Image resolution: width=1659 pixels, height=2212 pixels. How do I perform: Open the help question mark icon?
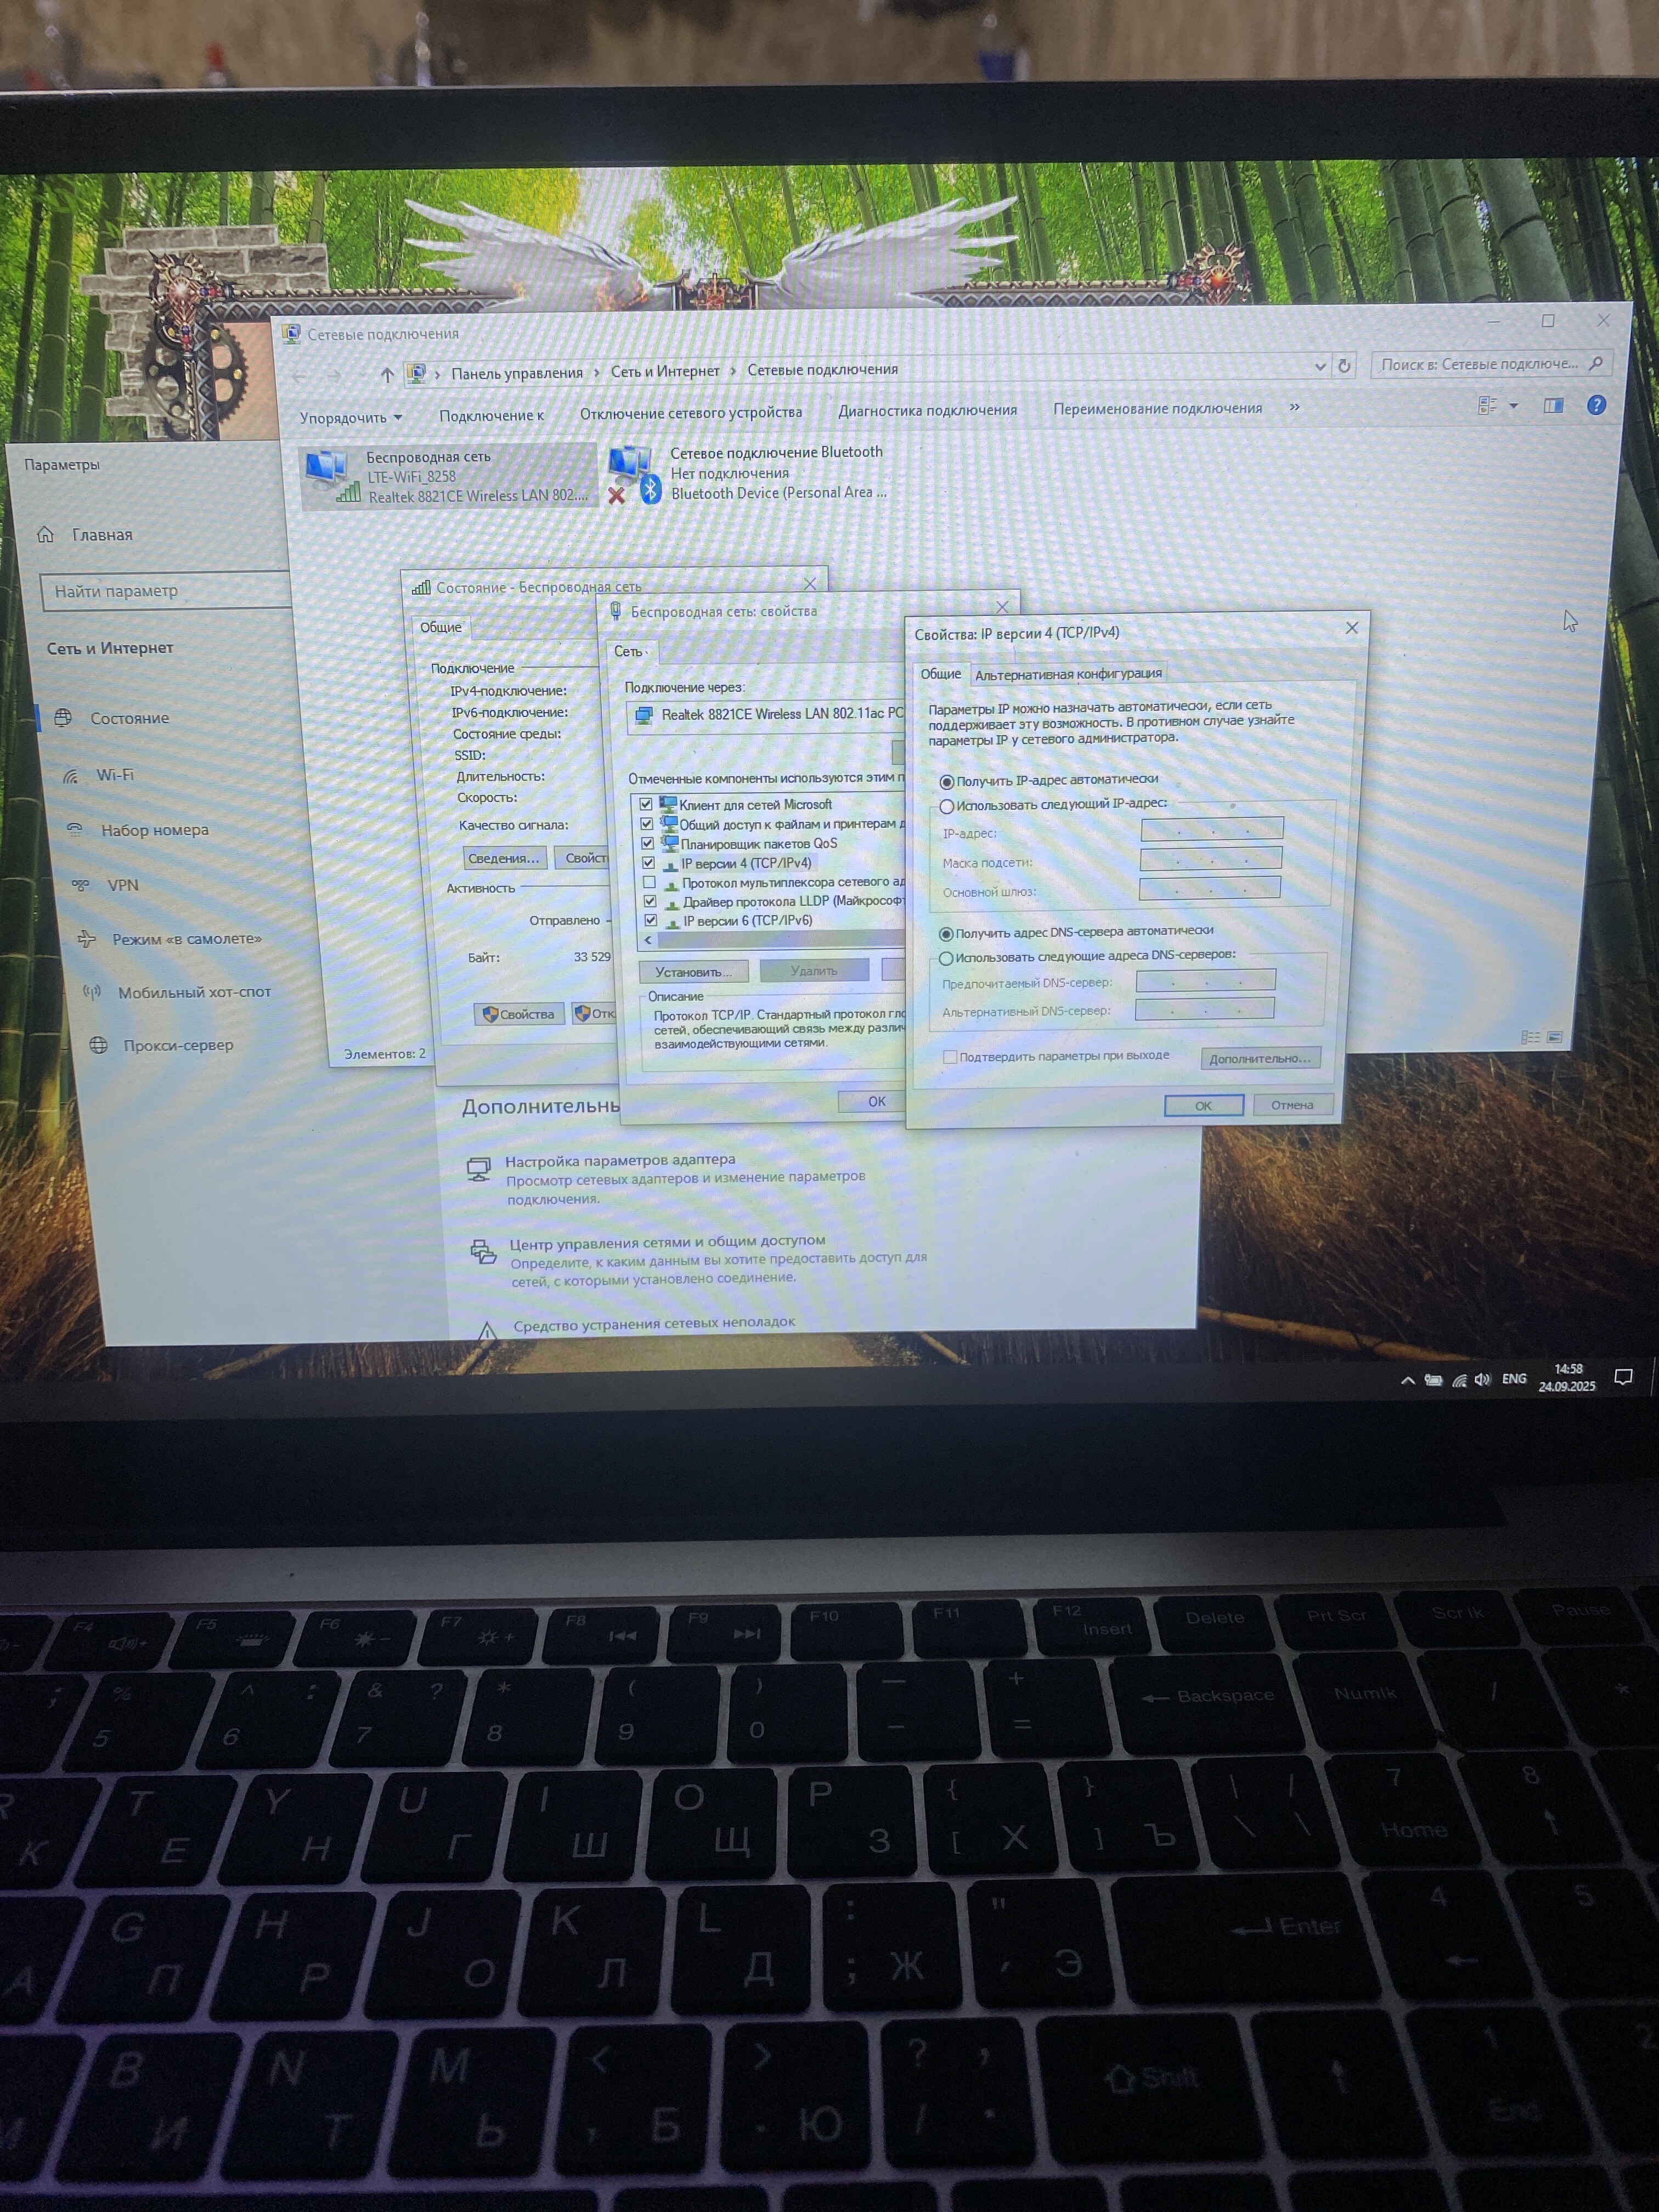[1596, 405]
